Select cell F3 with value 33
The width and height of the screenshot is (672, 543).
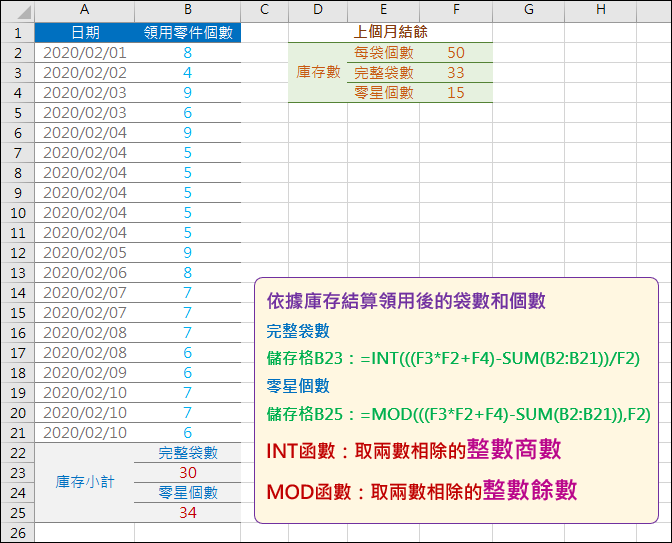coord(456,73)
